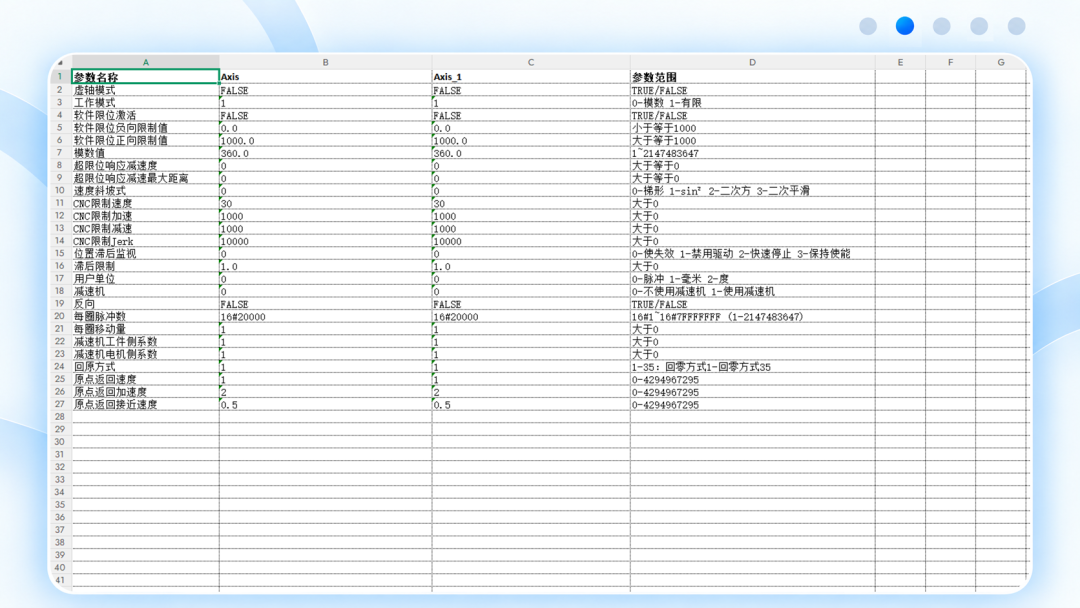Image resolution: width=1080 pixels, height=608 pixels.
Task: Click the range cell '0-模数 1-有限'
Action: [x=752, y=103]
